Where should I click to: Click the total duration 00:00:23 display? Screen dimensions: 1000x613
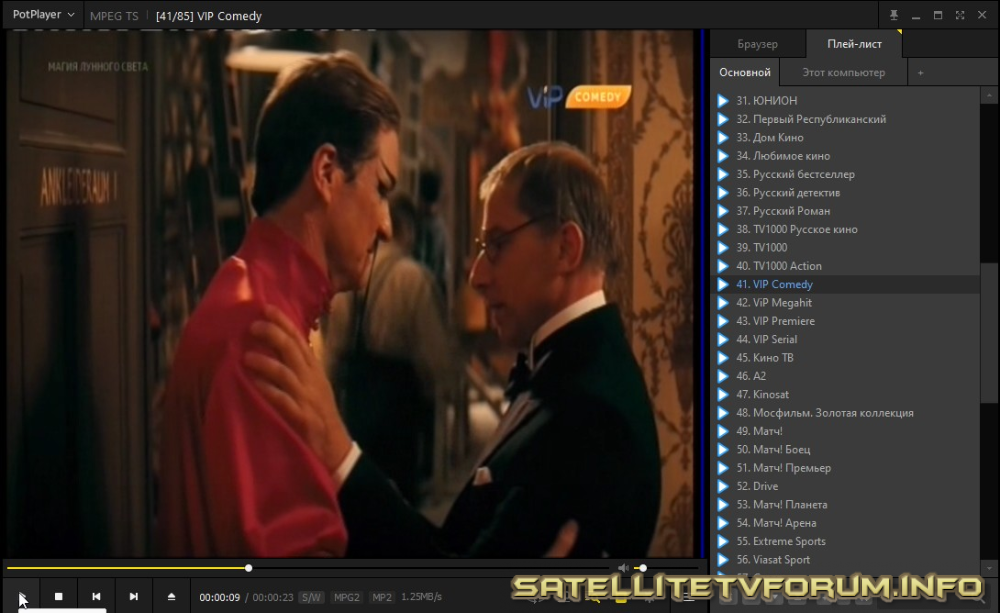273,597
